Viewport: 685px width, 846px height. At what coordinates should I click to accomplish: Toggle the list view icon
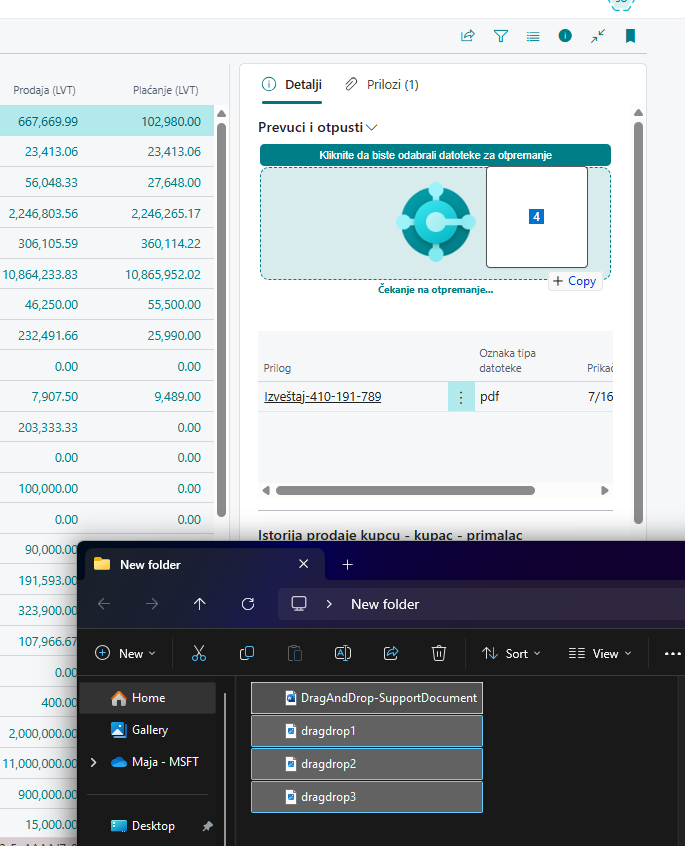(x=533, y=36)
